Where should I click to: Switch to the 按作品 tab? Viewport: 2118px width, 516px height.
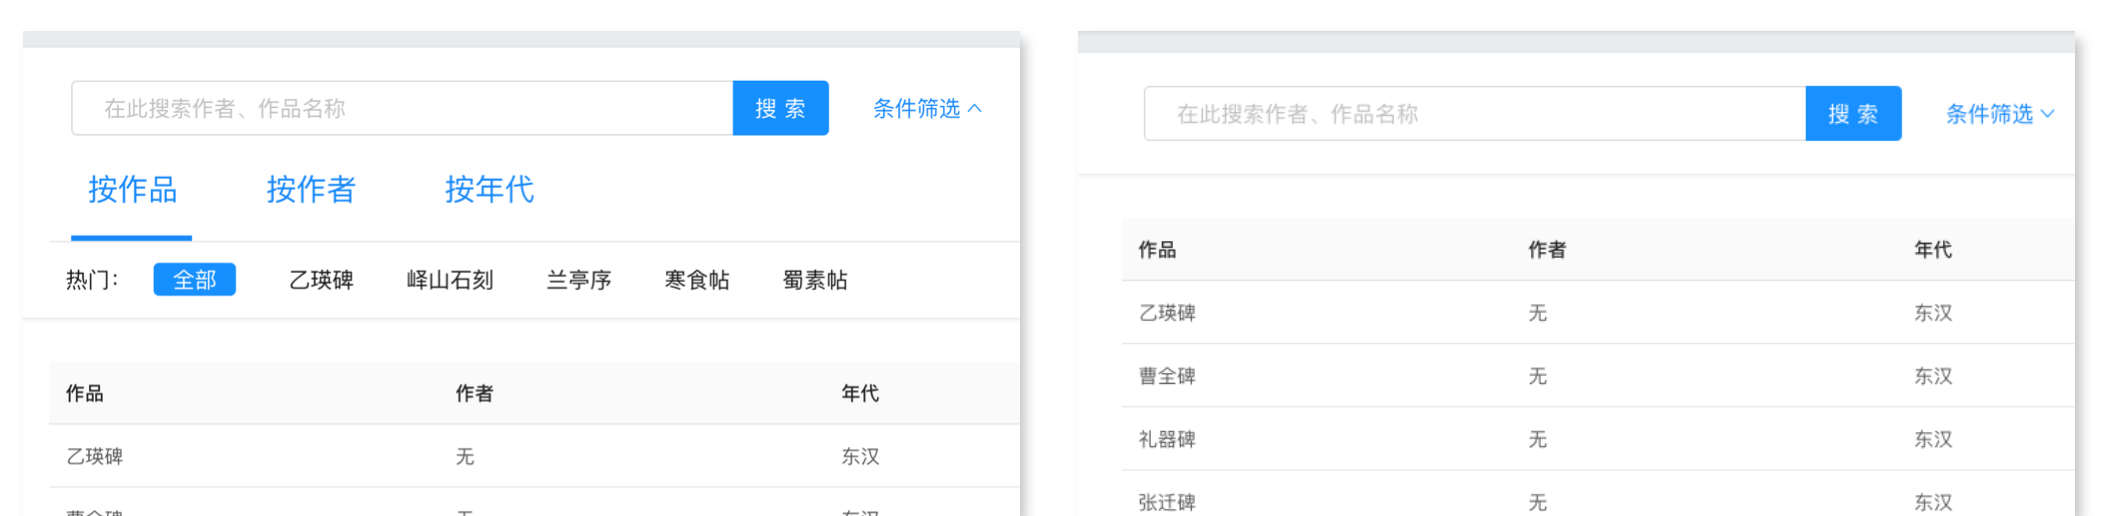(132, 190)
